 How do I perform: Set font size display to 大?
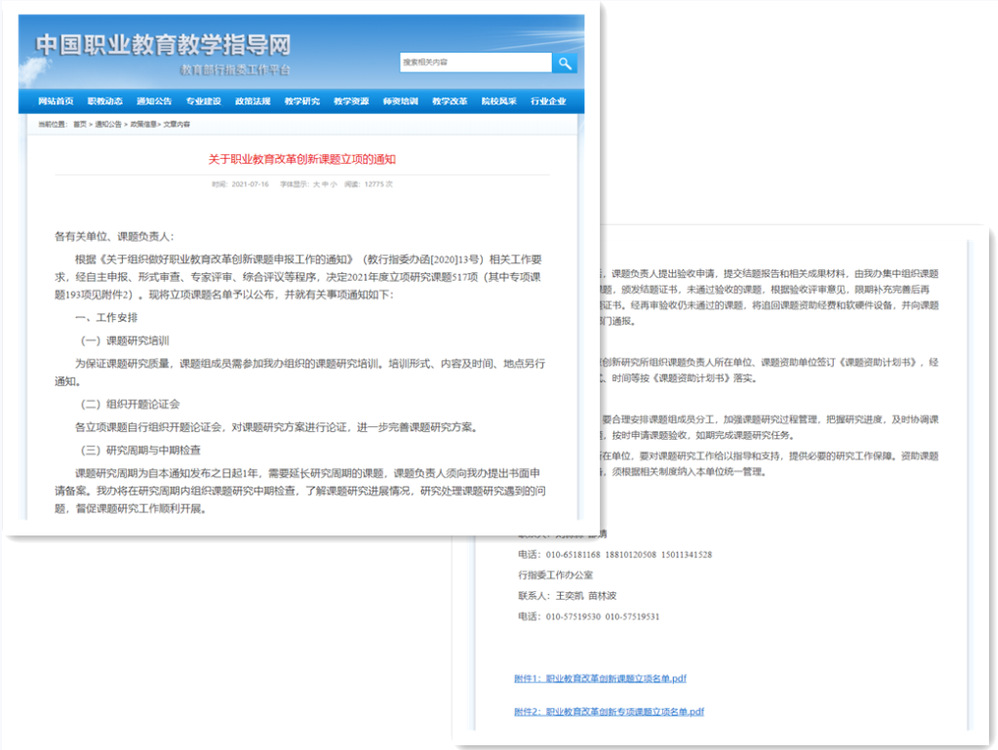tap(315, 185)
